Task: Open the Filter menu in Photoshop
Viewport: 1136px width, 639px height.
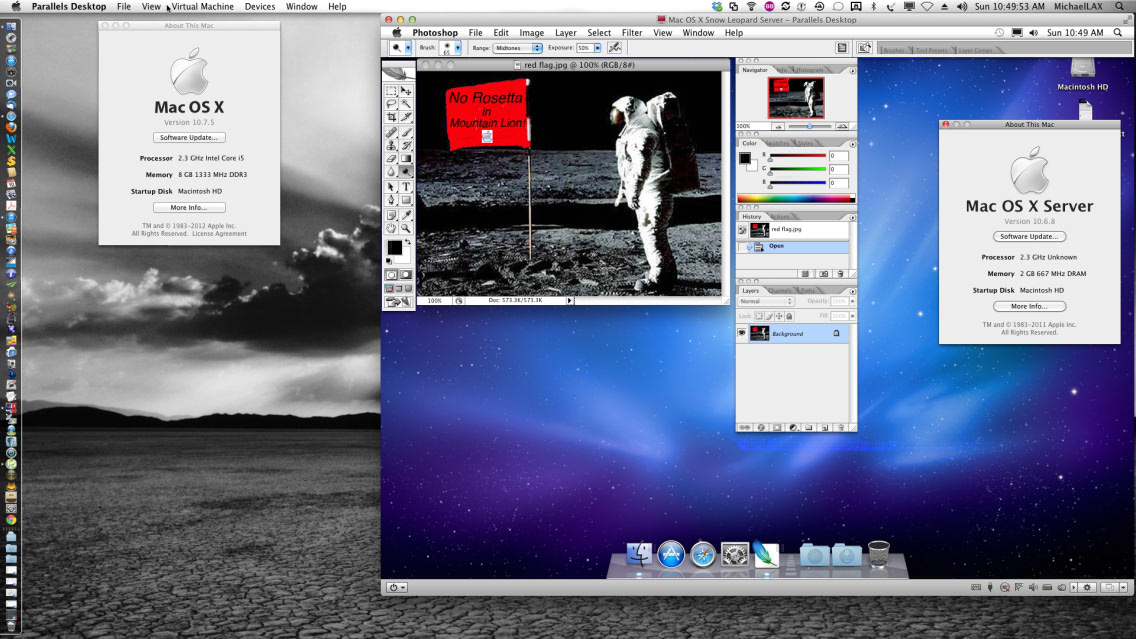Action: point(632,33)
